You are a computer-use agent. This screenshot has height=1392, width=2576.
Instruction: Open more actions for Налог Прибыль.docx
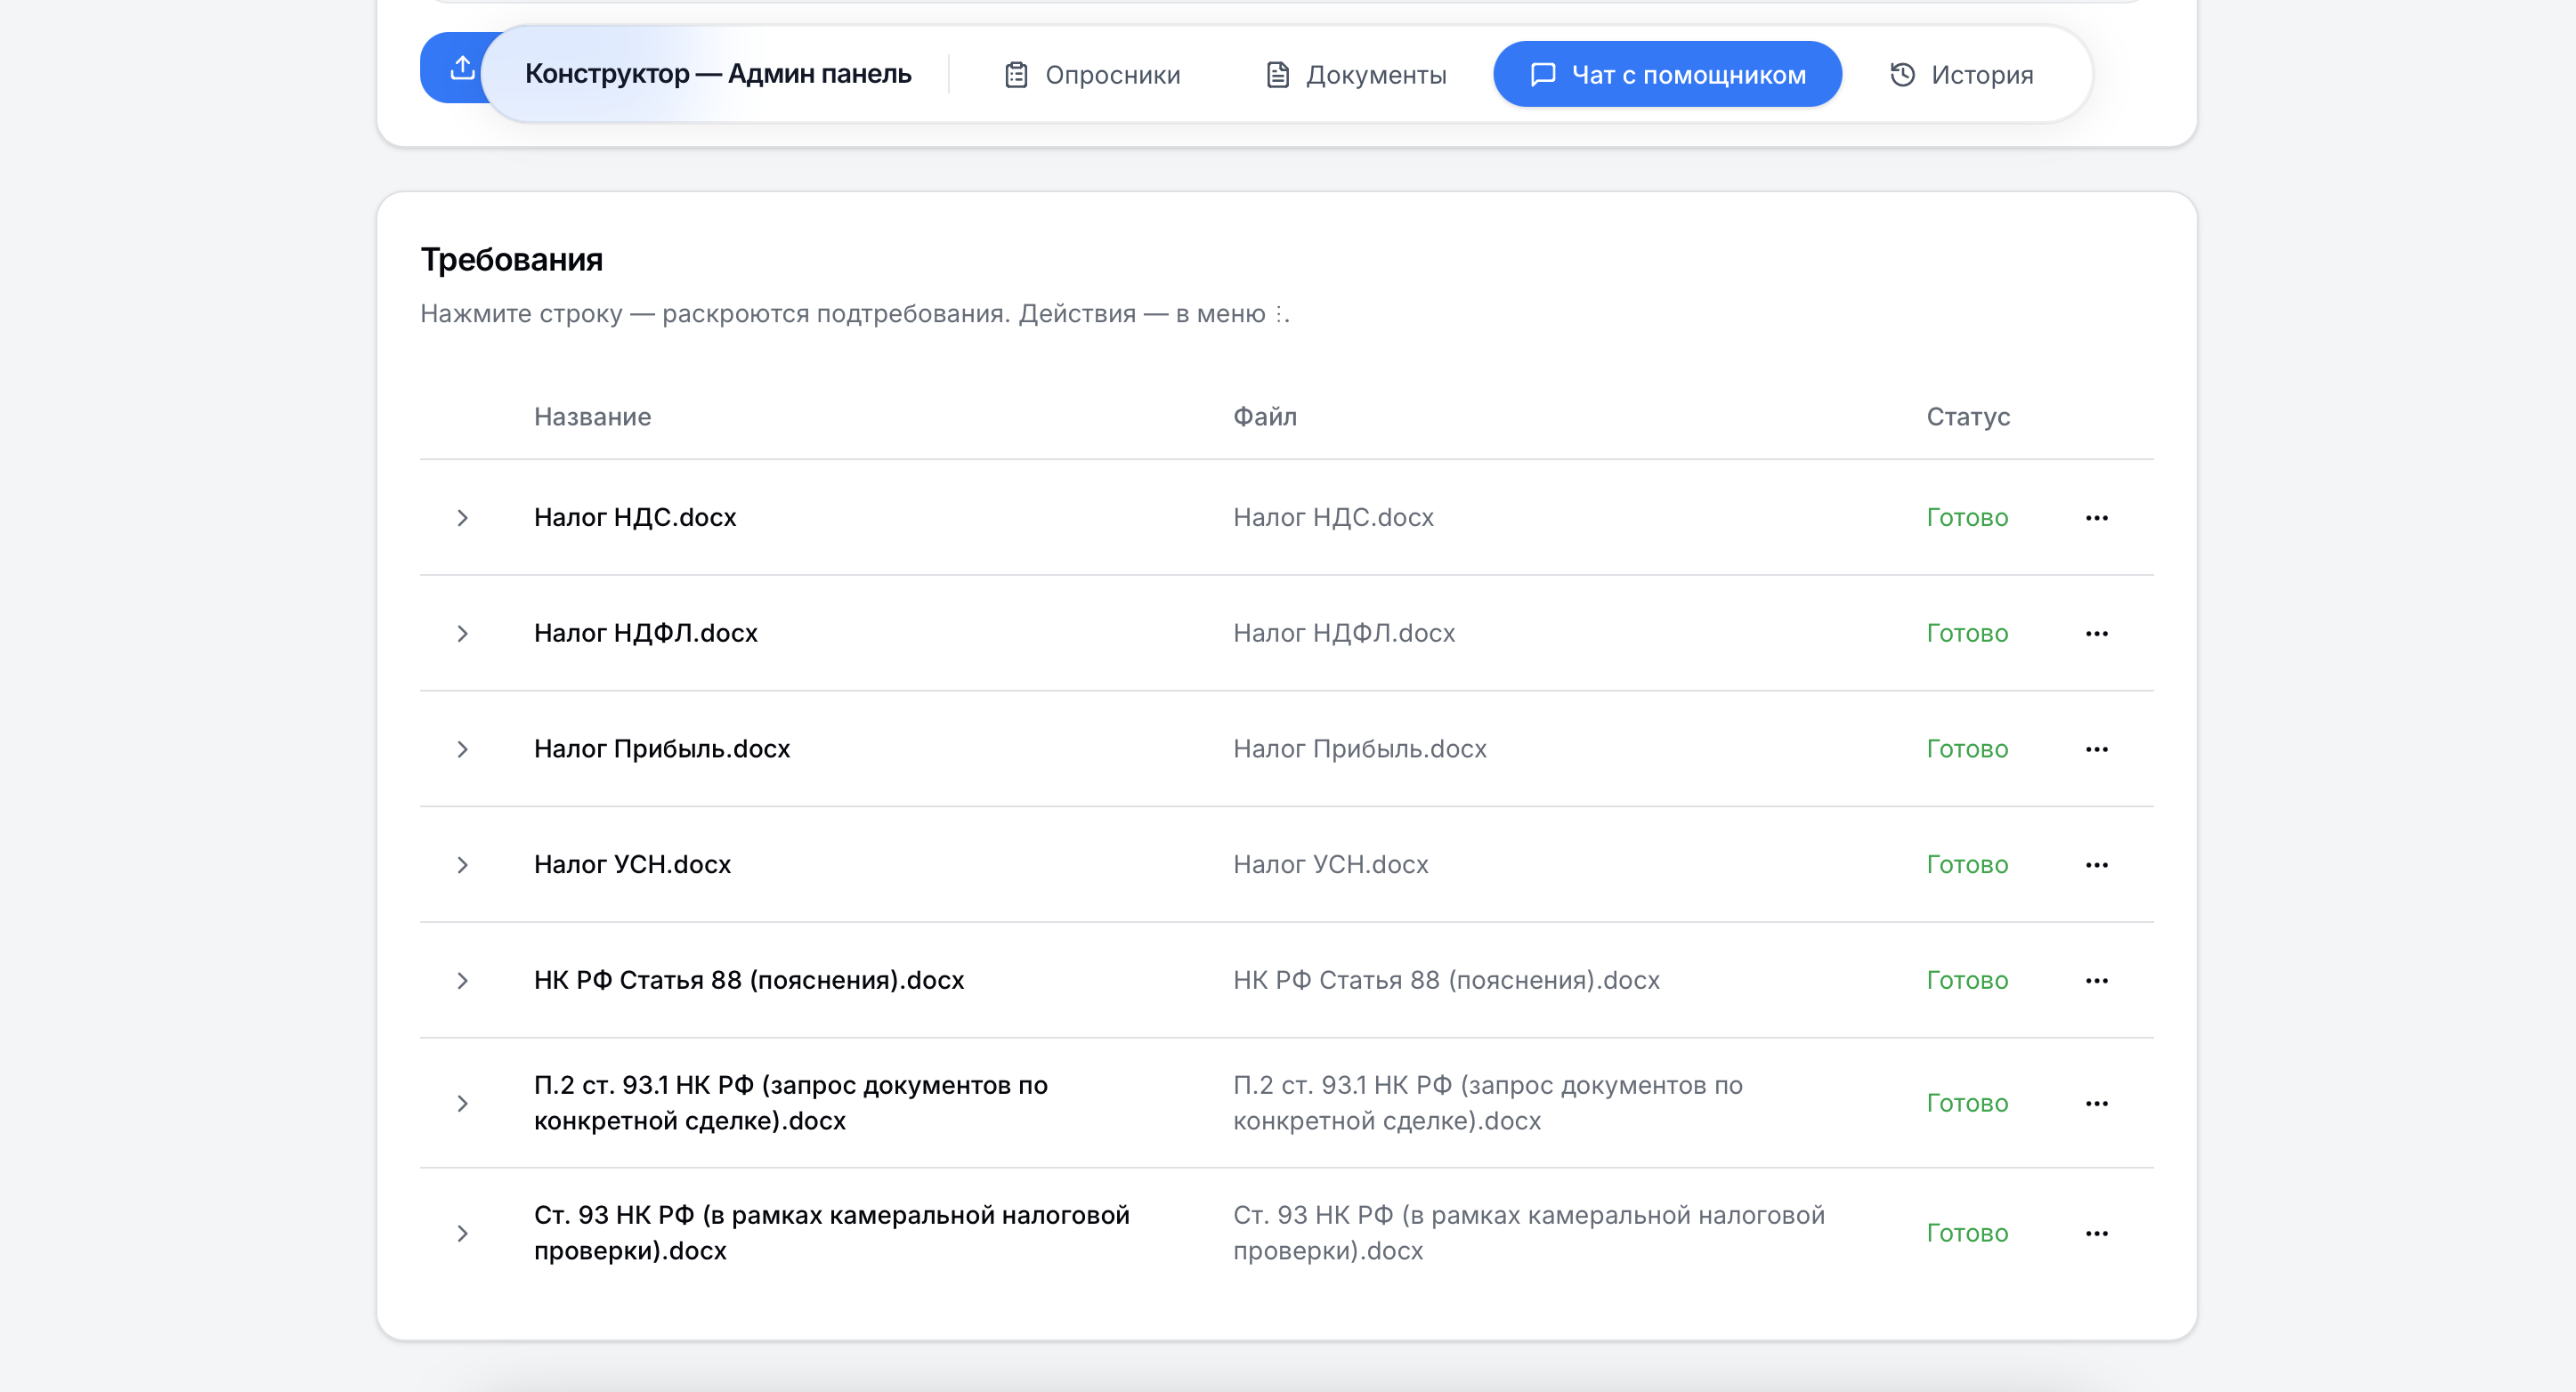(x=2097, y=749)
